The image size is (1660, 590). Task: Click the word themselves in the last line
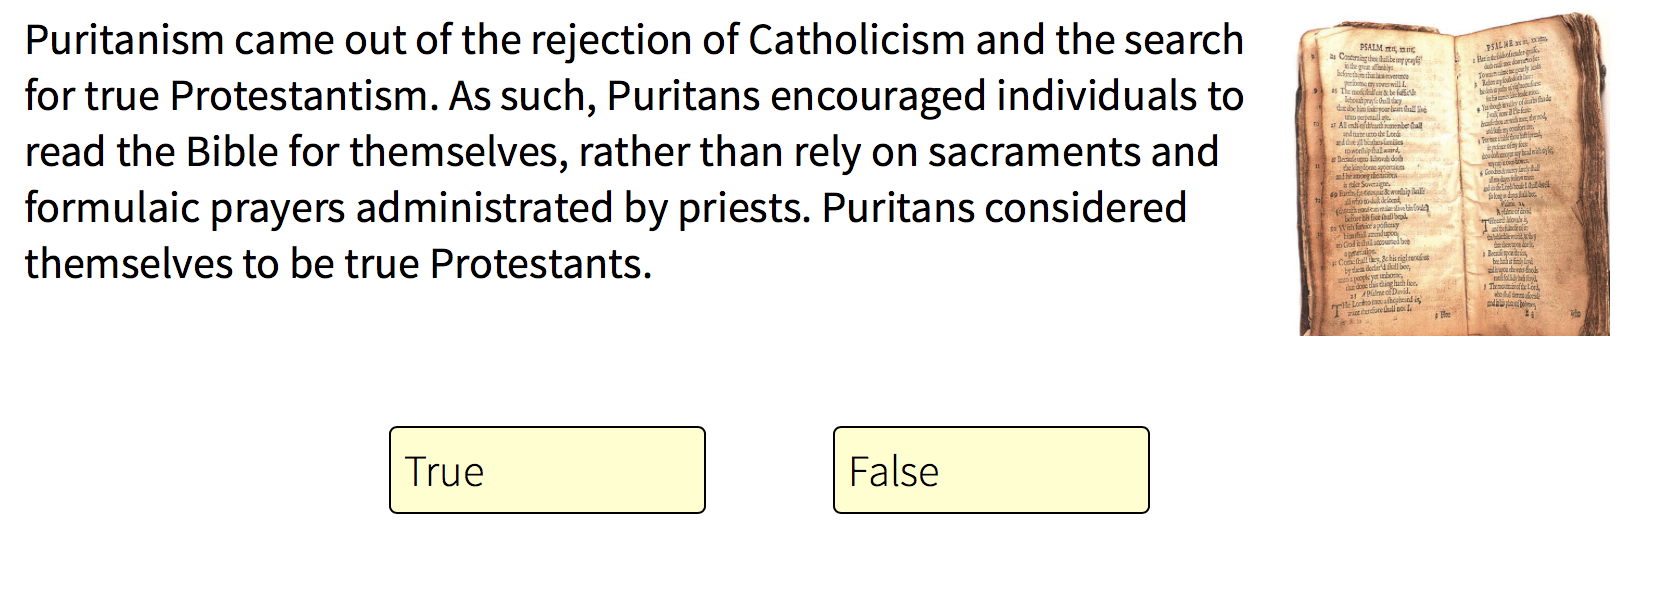(x=126, y=265)
